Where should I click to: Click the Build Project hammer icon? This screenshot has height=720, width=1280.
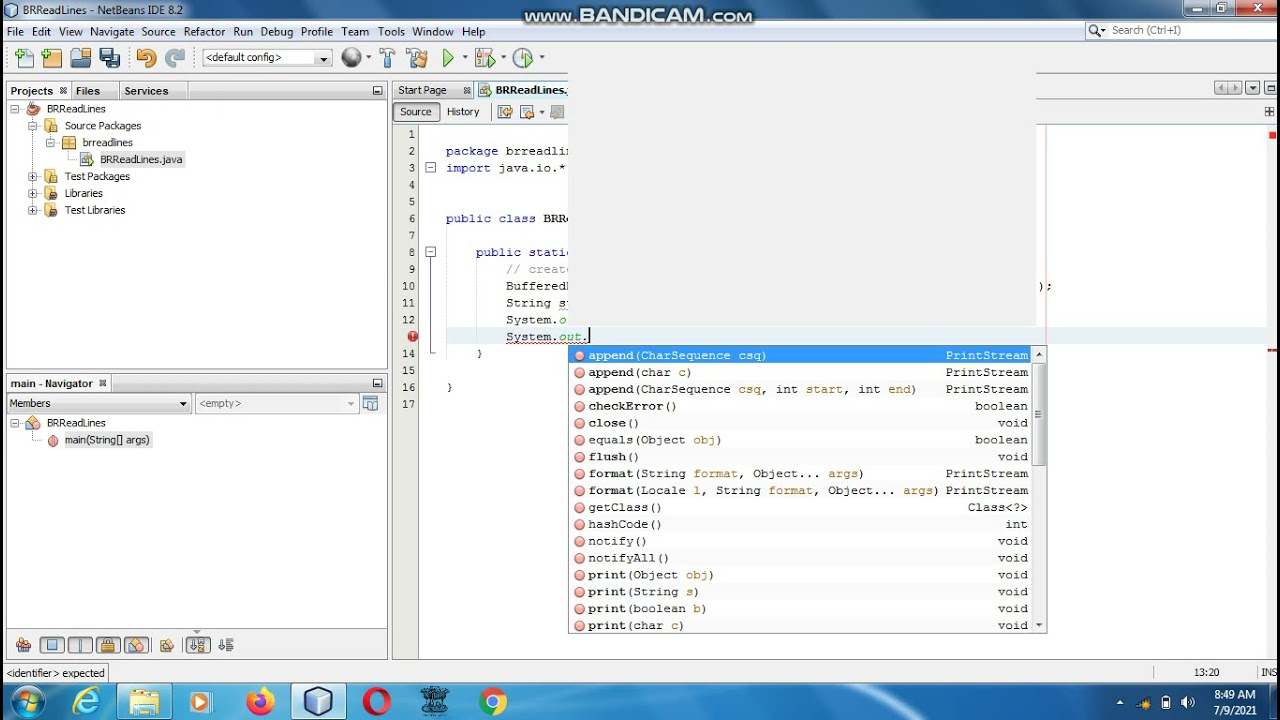[387, 58]
